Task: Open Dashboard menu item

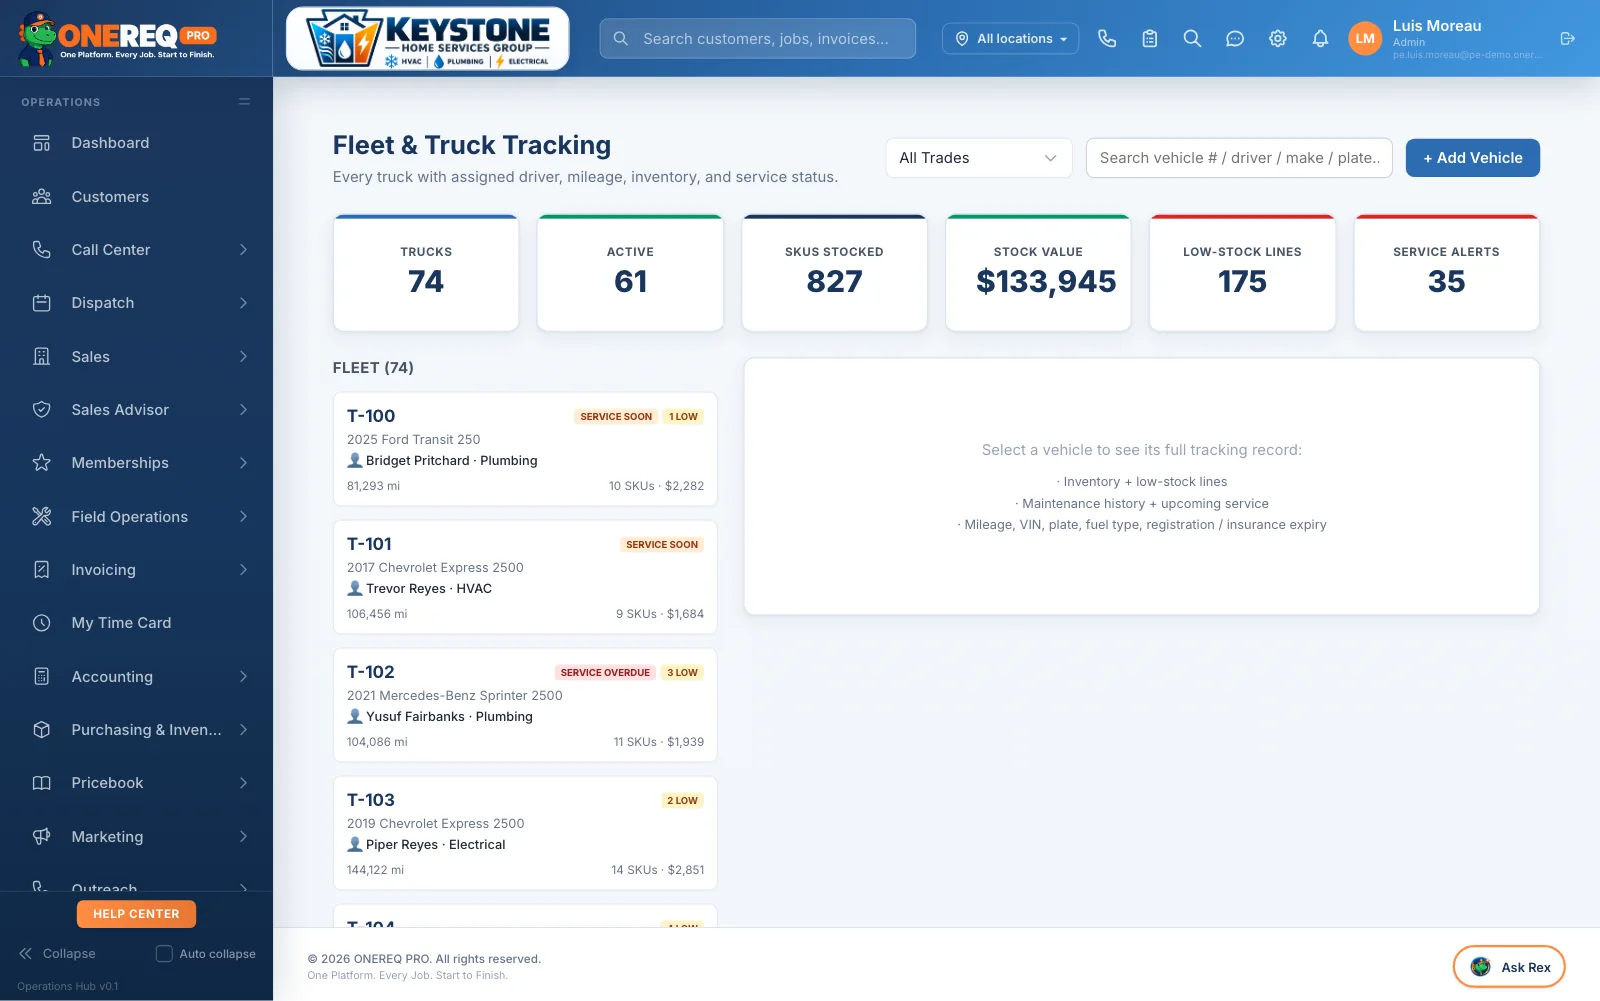Action: click(x=136, y=143)
